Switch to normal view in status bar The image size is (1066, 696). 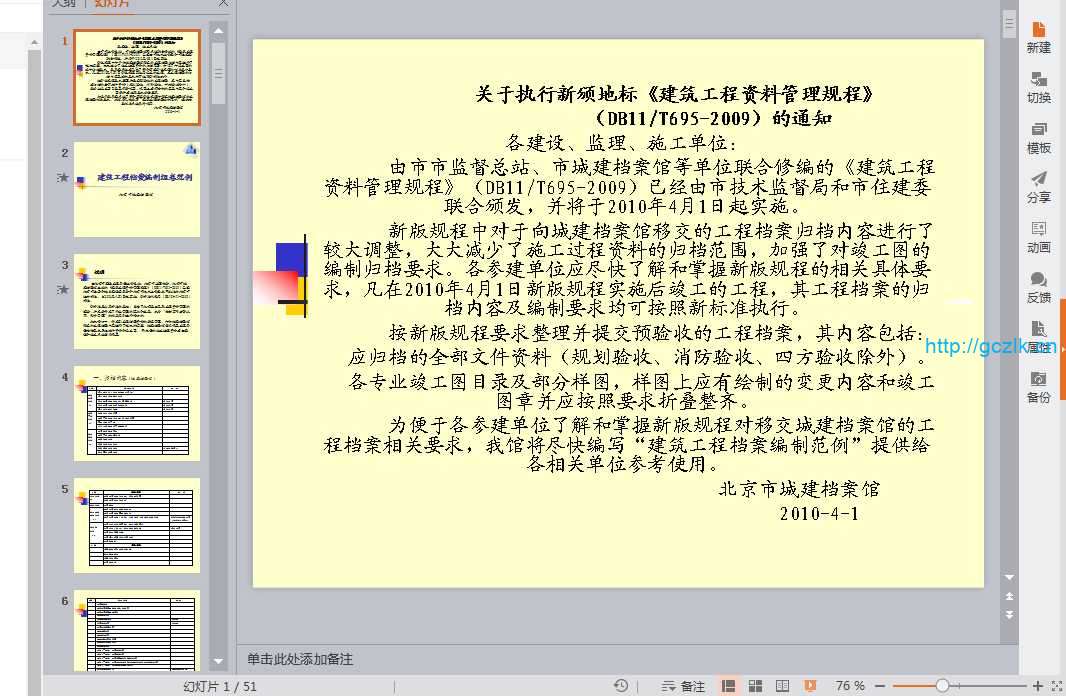[x=729, y=686]
